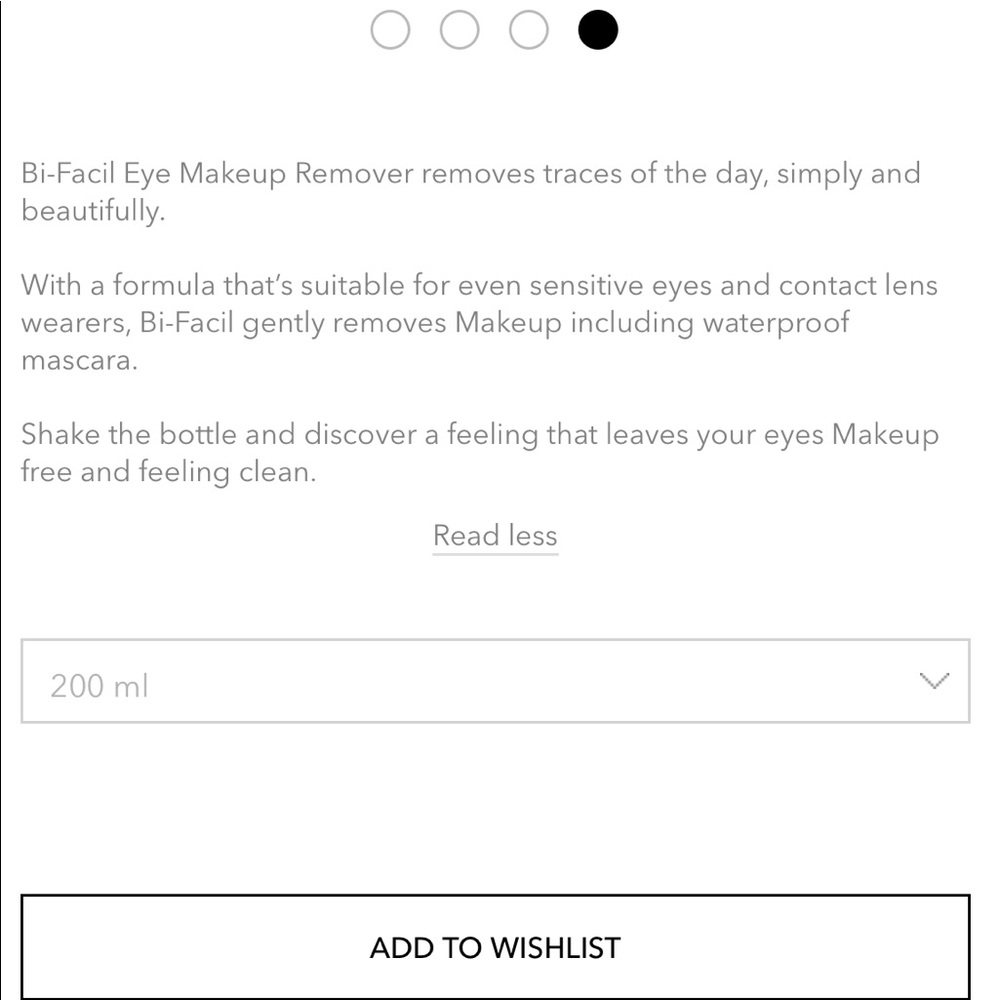Open the 200 ml size dropdown
The width and height of the screenshot is (1000, 1000).
pos(495,681)
